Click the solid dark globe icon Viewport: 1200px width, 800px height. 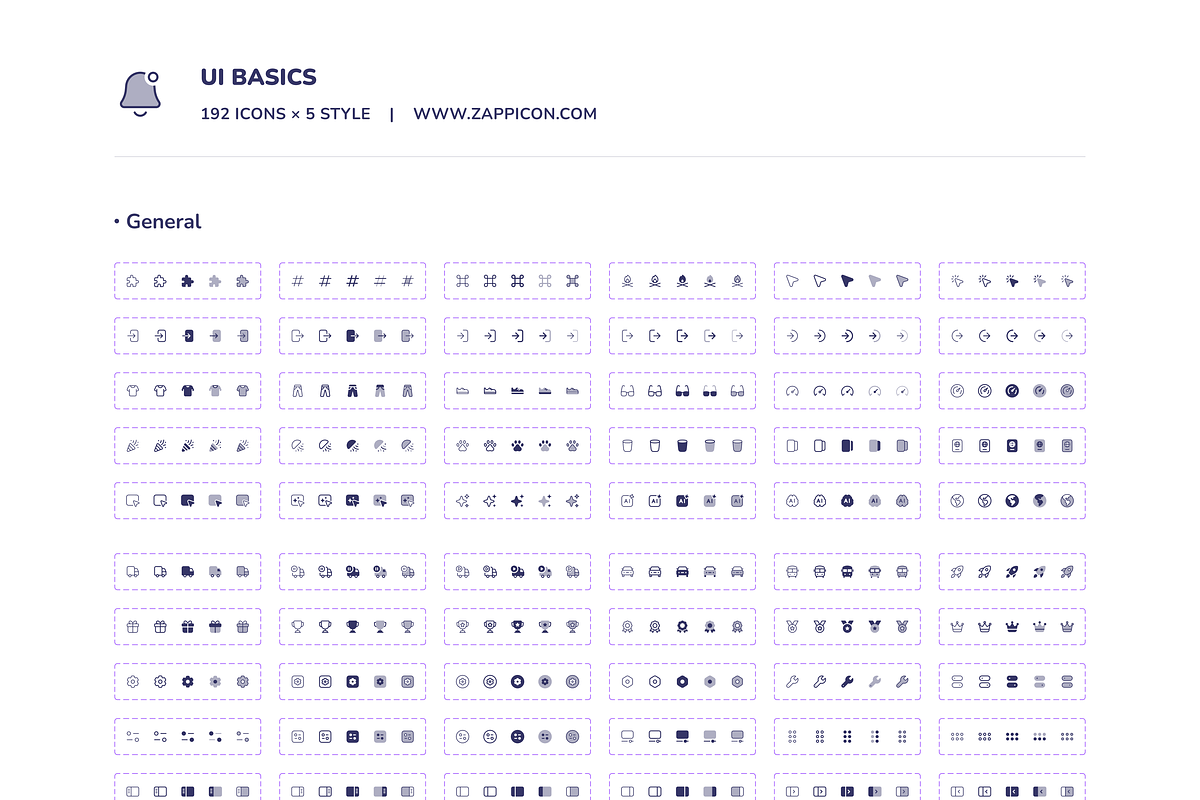coord(1012,501)
